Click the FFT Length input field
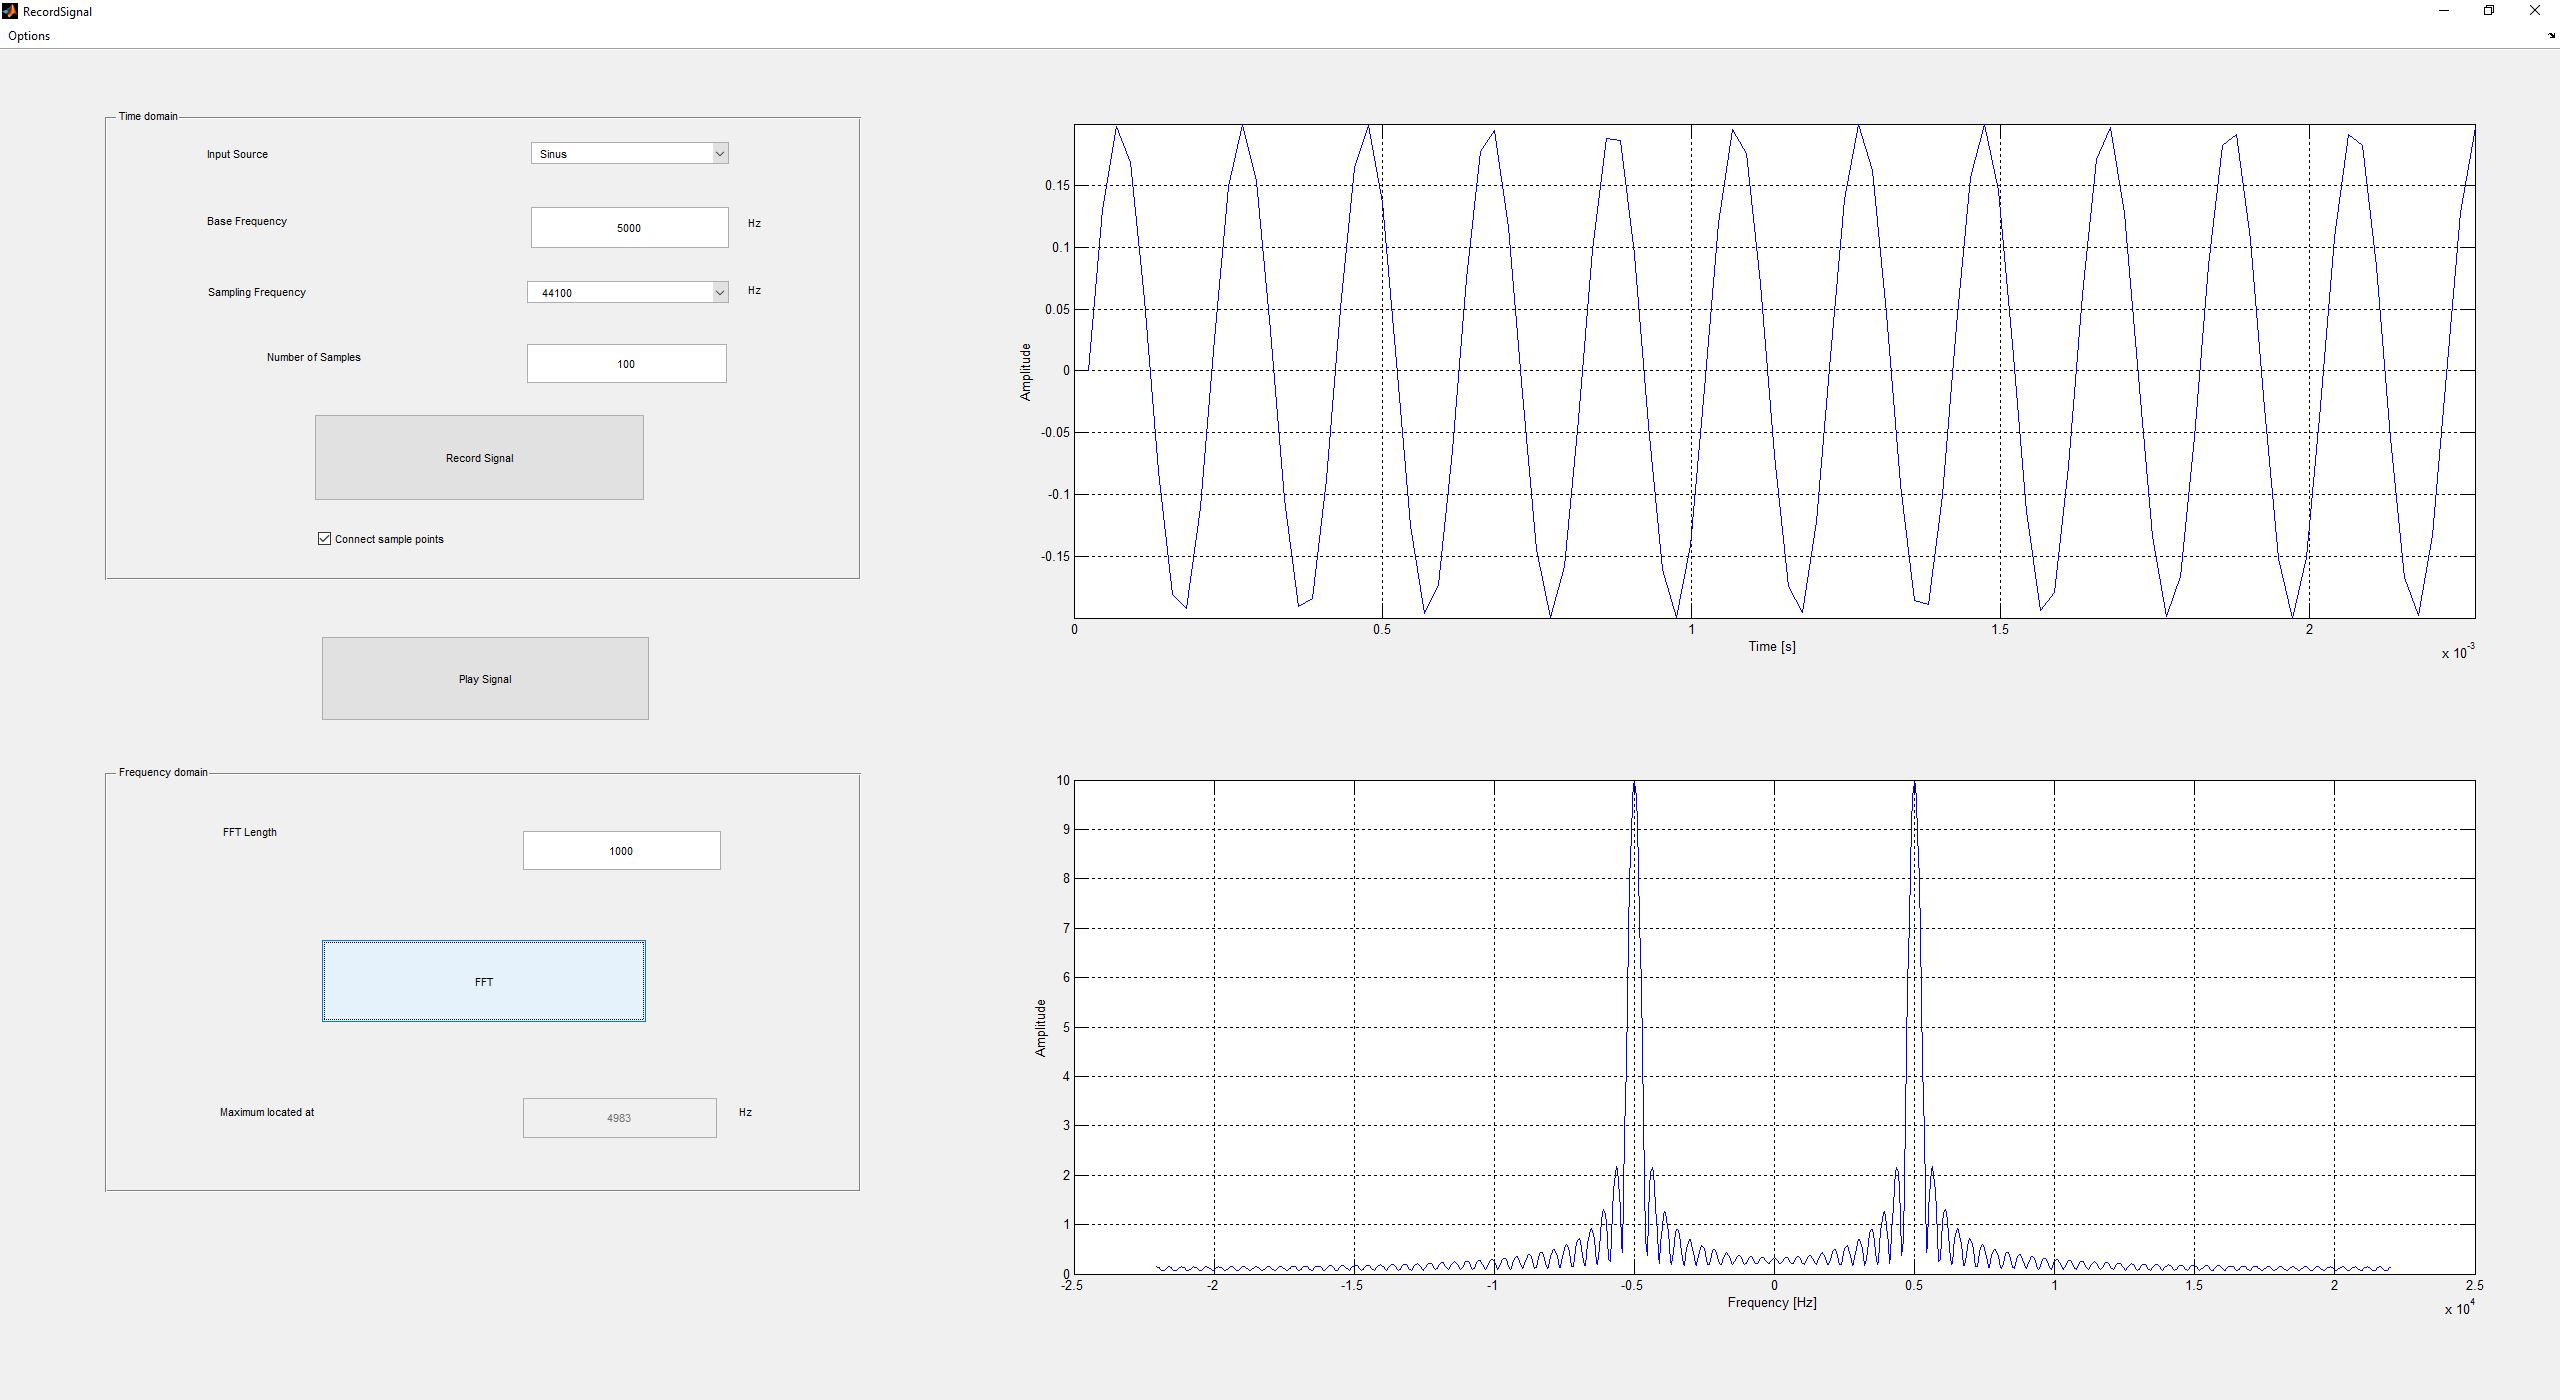2560x1400 pixels. click(x=621, y=851)
